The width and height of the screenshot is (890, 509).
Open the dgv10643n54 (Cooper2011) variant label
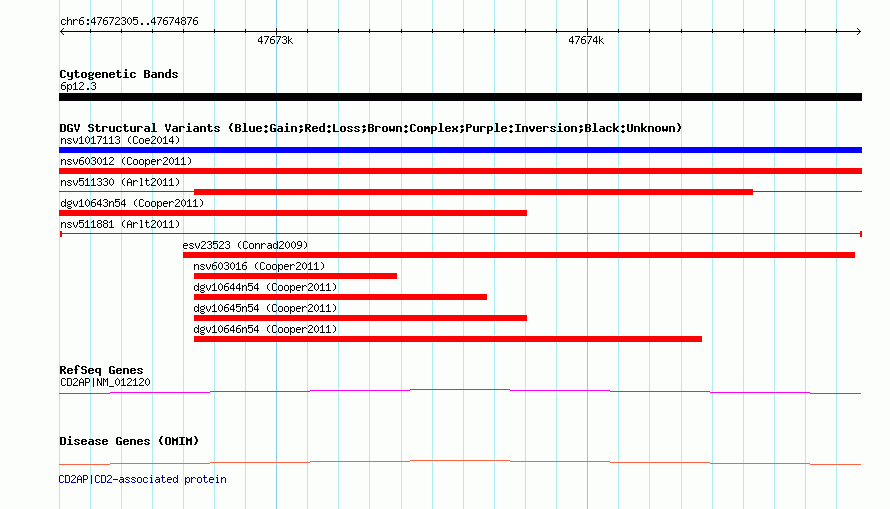coord(132,203)
